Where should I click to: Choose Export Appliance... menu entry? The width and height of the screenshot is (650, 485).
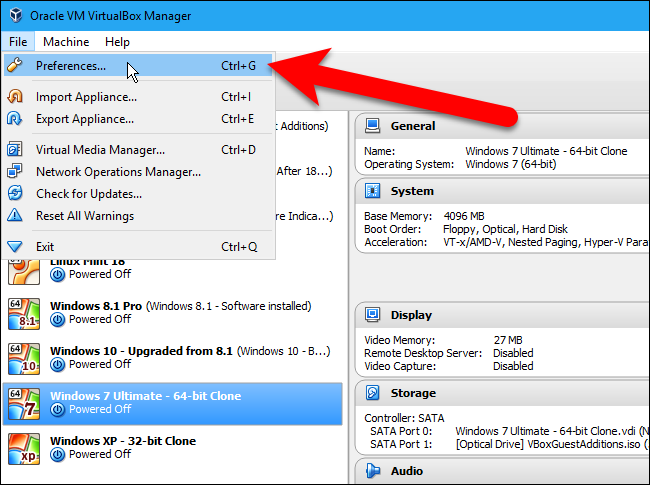tap(138, 119)
